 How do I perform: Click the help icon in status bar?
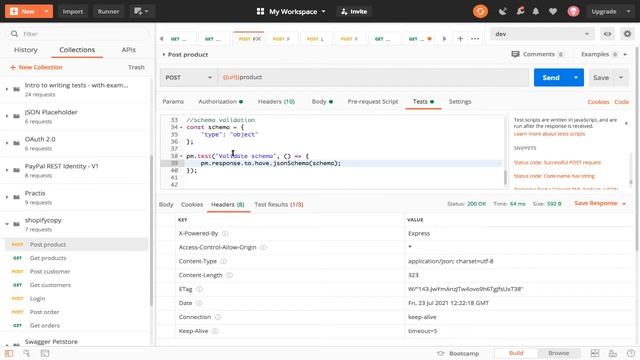click(631, 353)
